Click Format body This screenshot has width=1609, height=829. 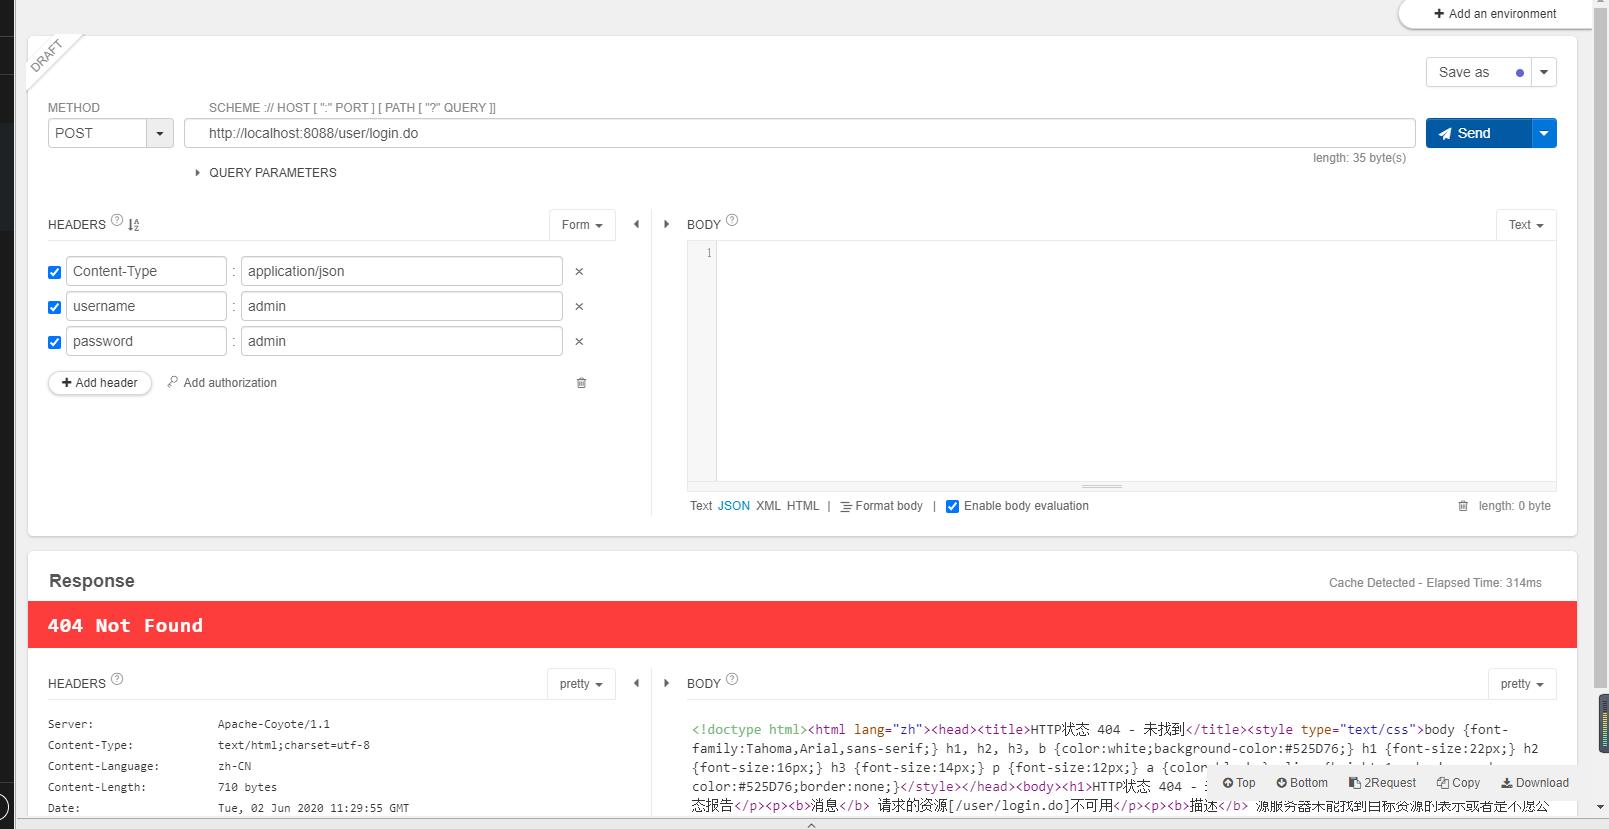pyautogui.click(x=881, y=506)
